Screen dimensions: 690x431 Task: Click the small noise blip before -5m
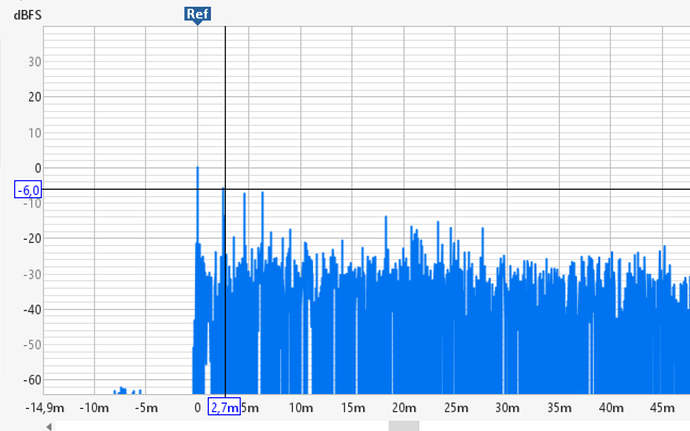pos(121,389)
